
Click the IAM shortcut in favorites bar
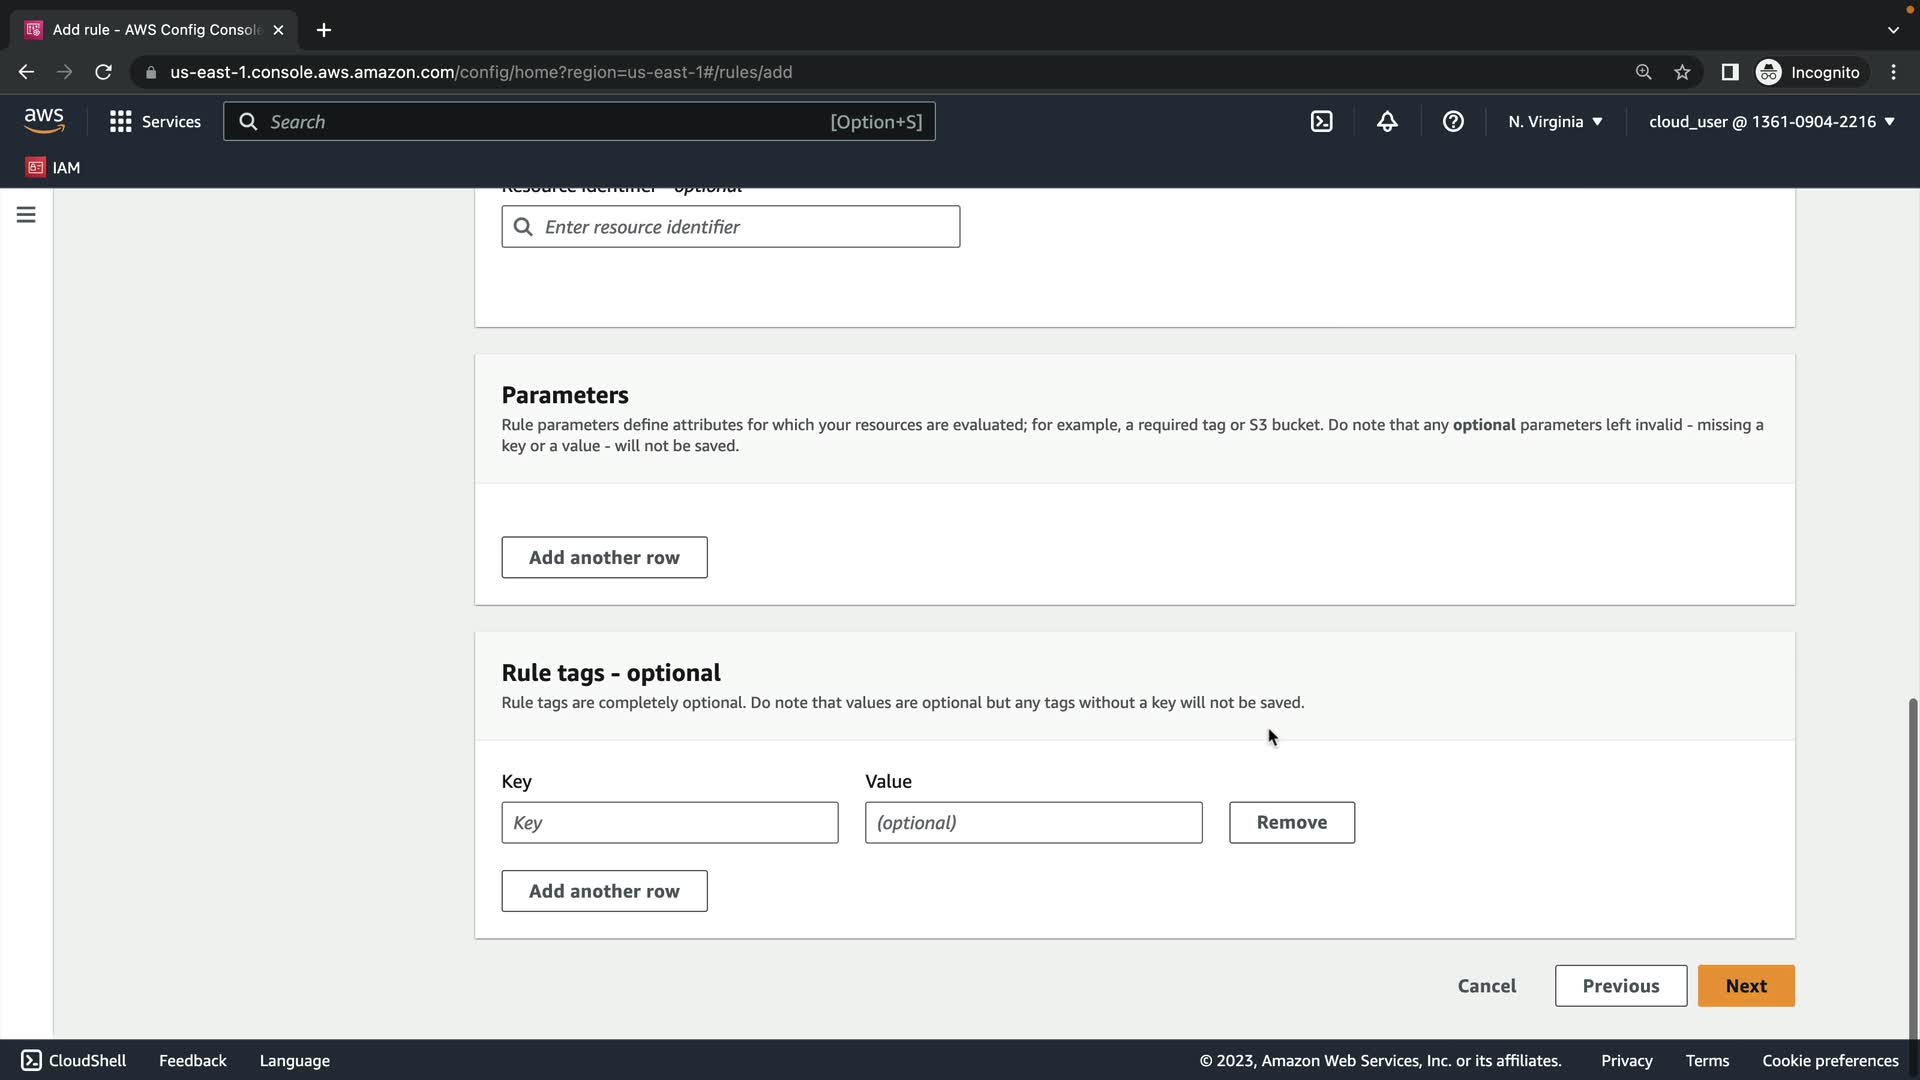tap(53, 167)
